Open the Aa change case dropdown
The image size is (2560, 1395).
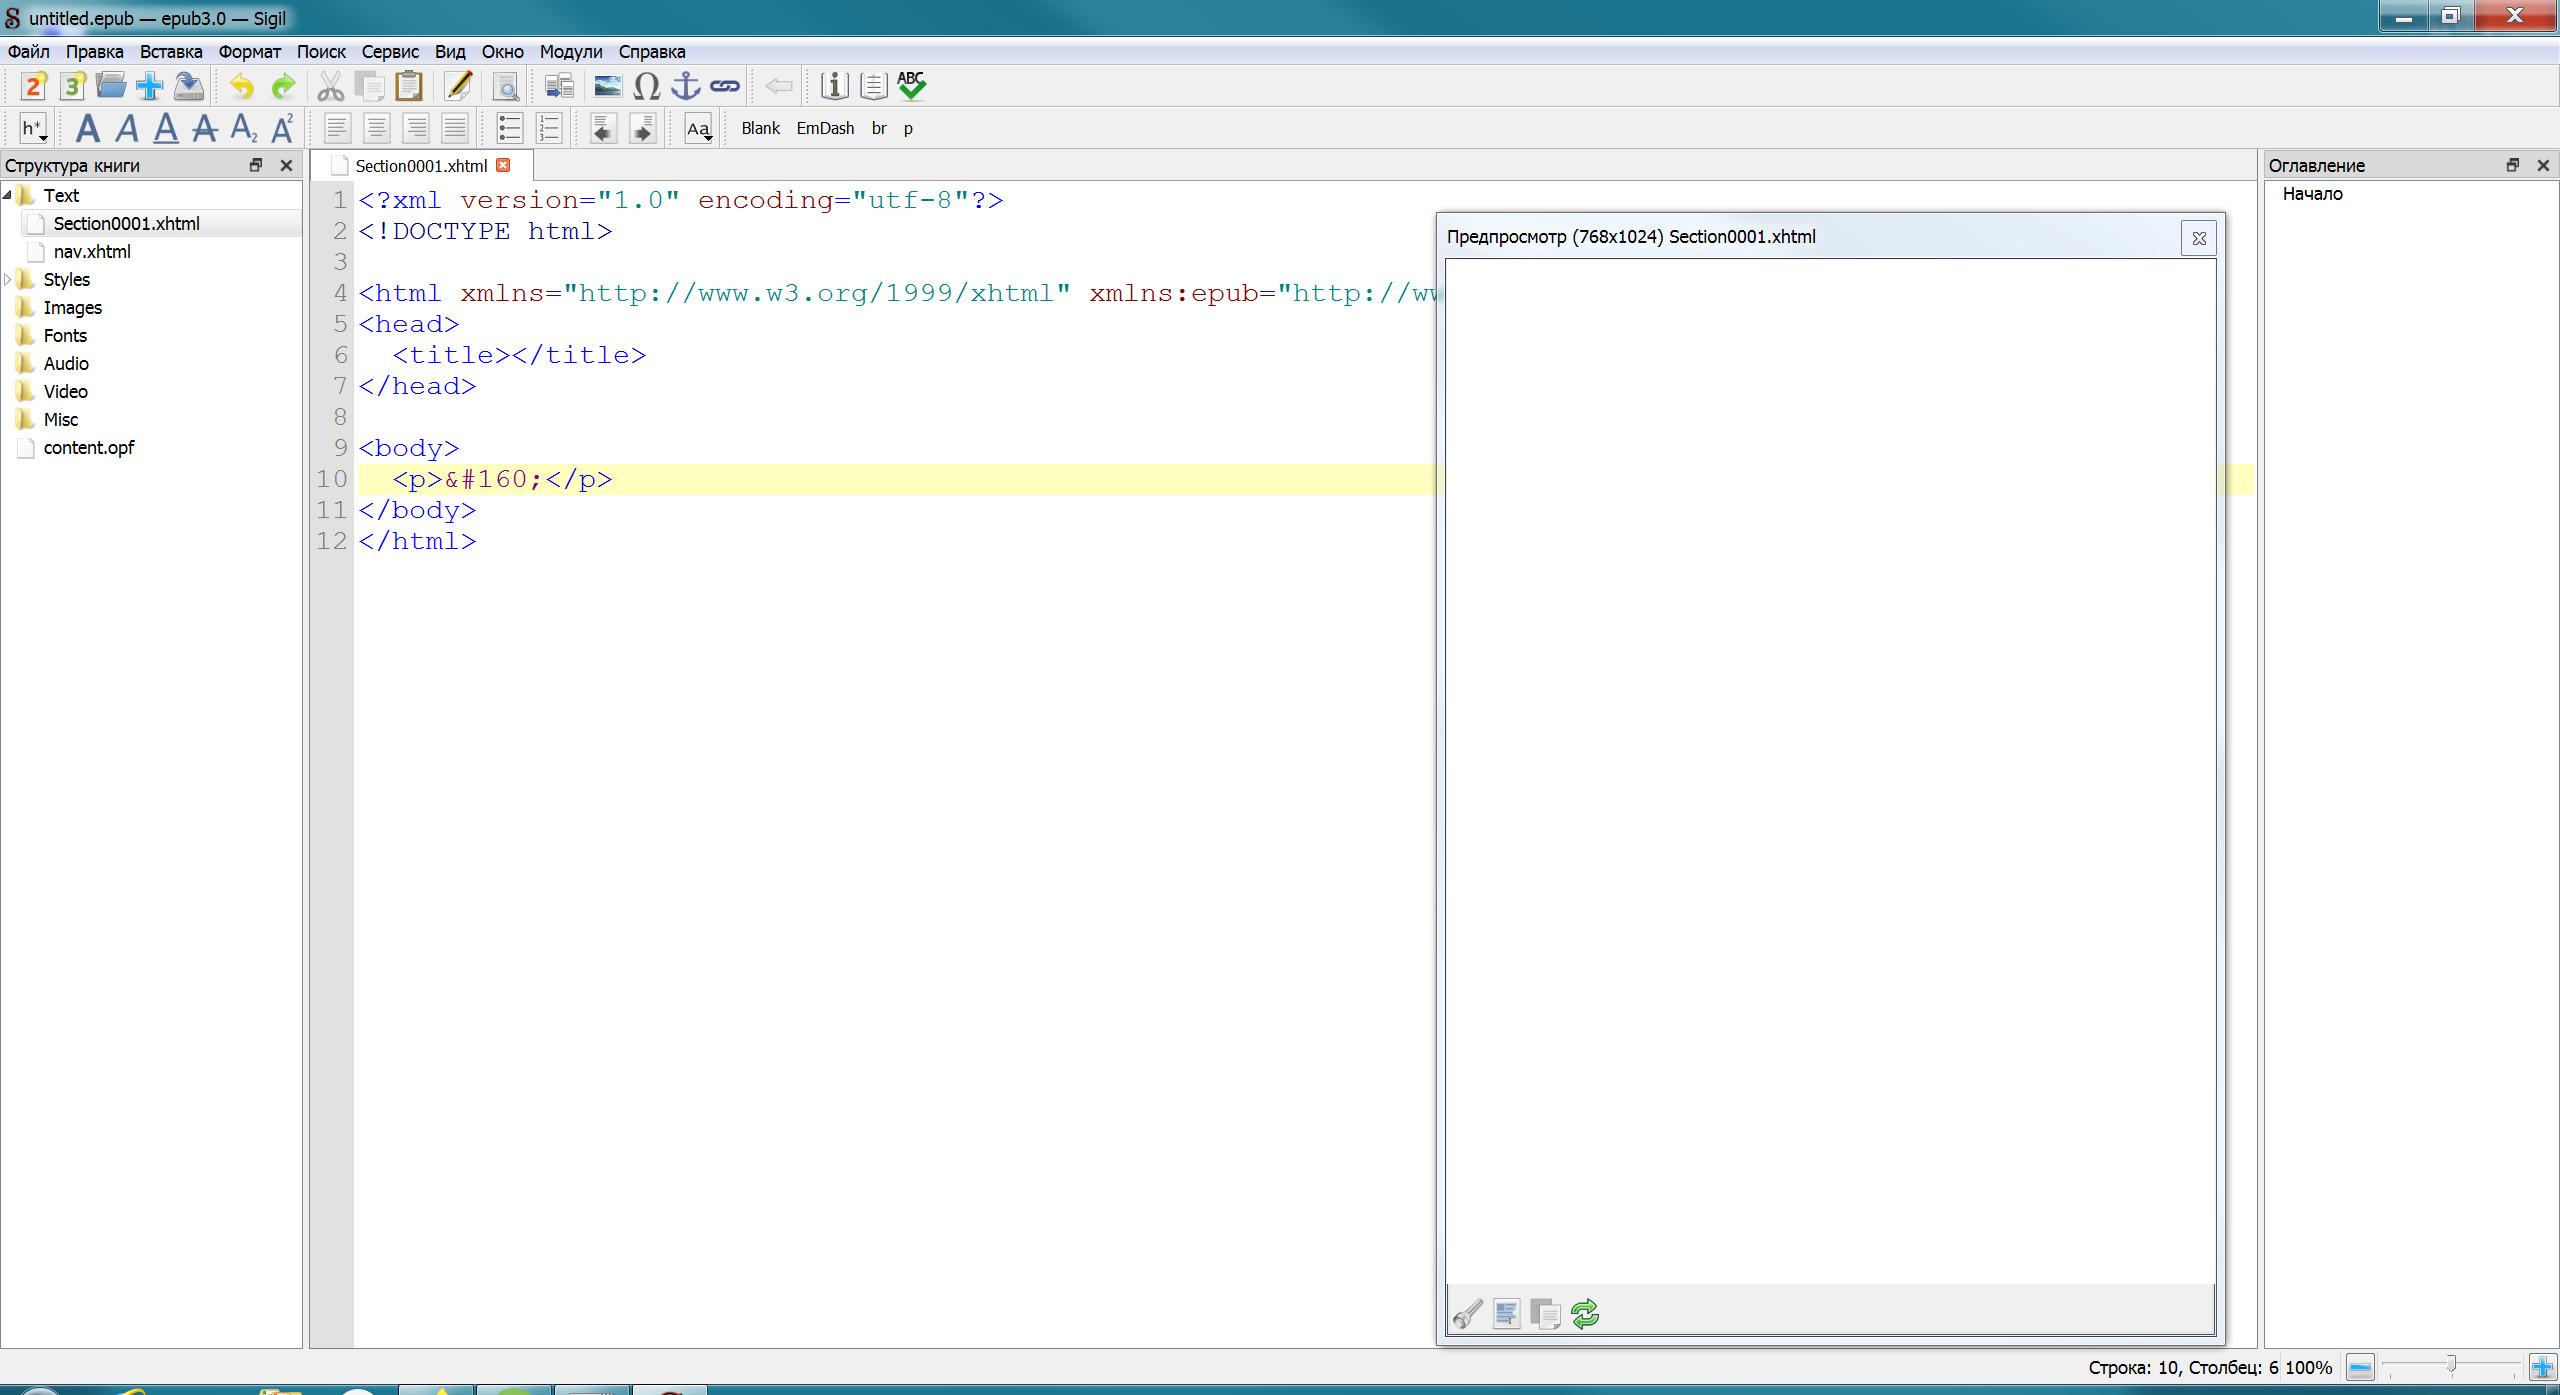point(699,129)
